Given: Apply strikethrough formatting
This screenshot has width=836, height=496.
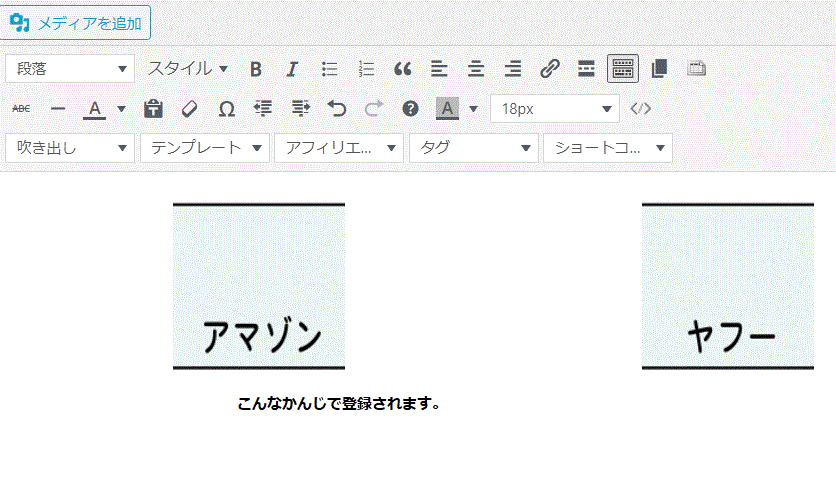Looking at the screenshot, I should coord(21,109).
